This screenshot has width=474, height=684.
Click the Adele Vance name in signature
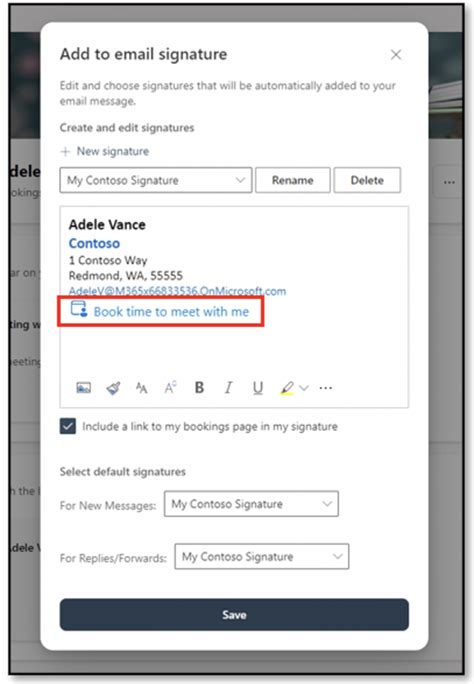point(107,225)
